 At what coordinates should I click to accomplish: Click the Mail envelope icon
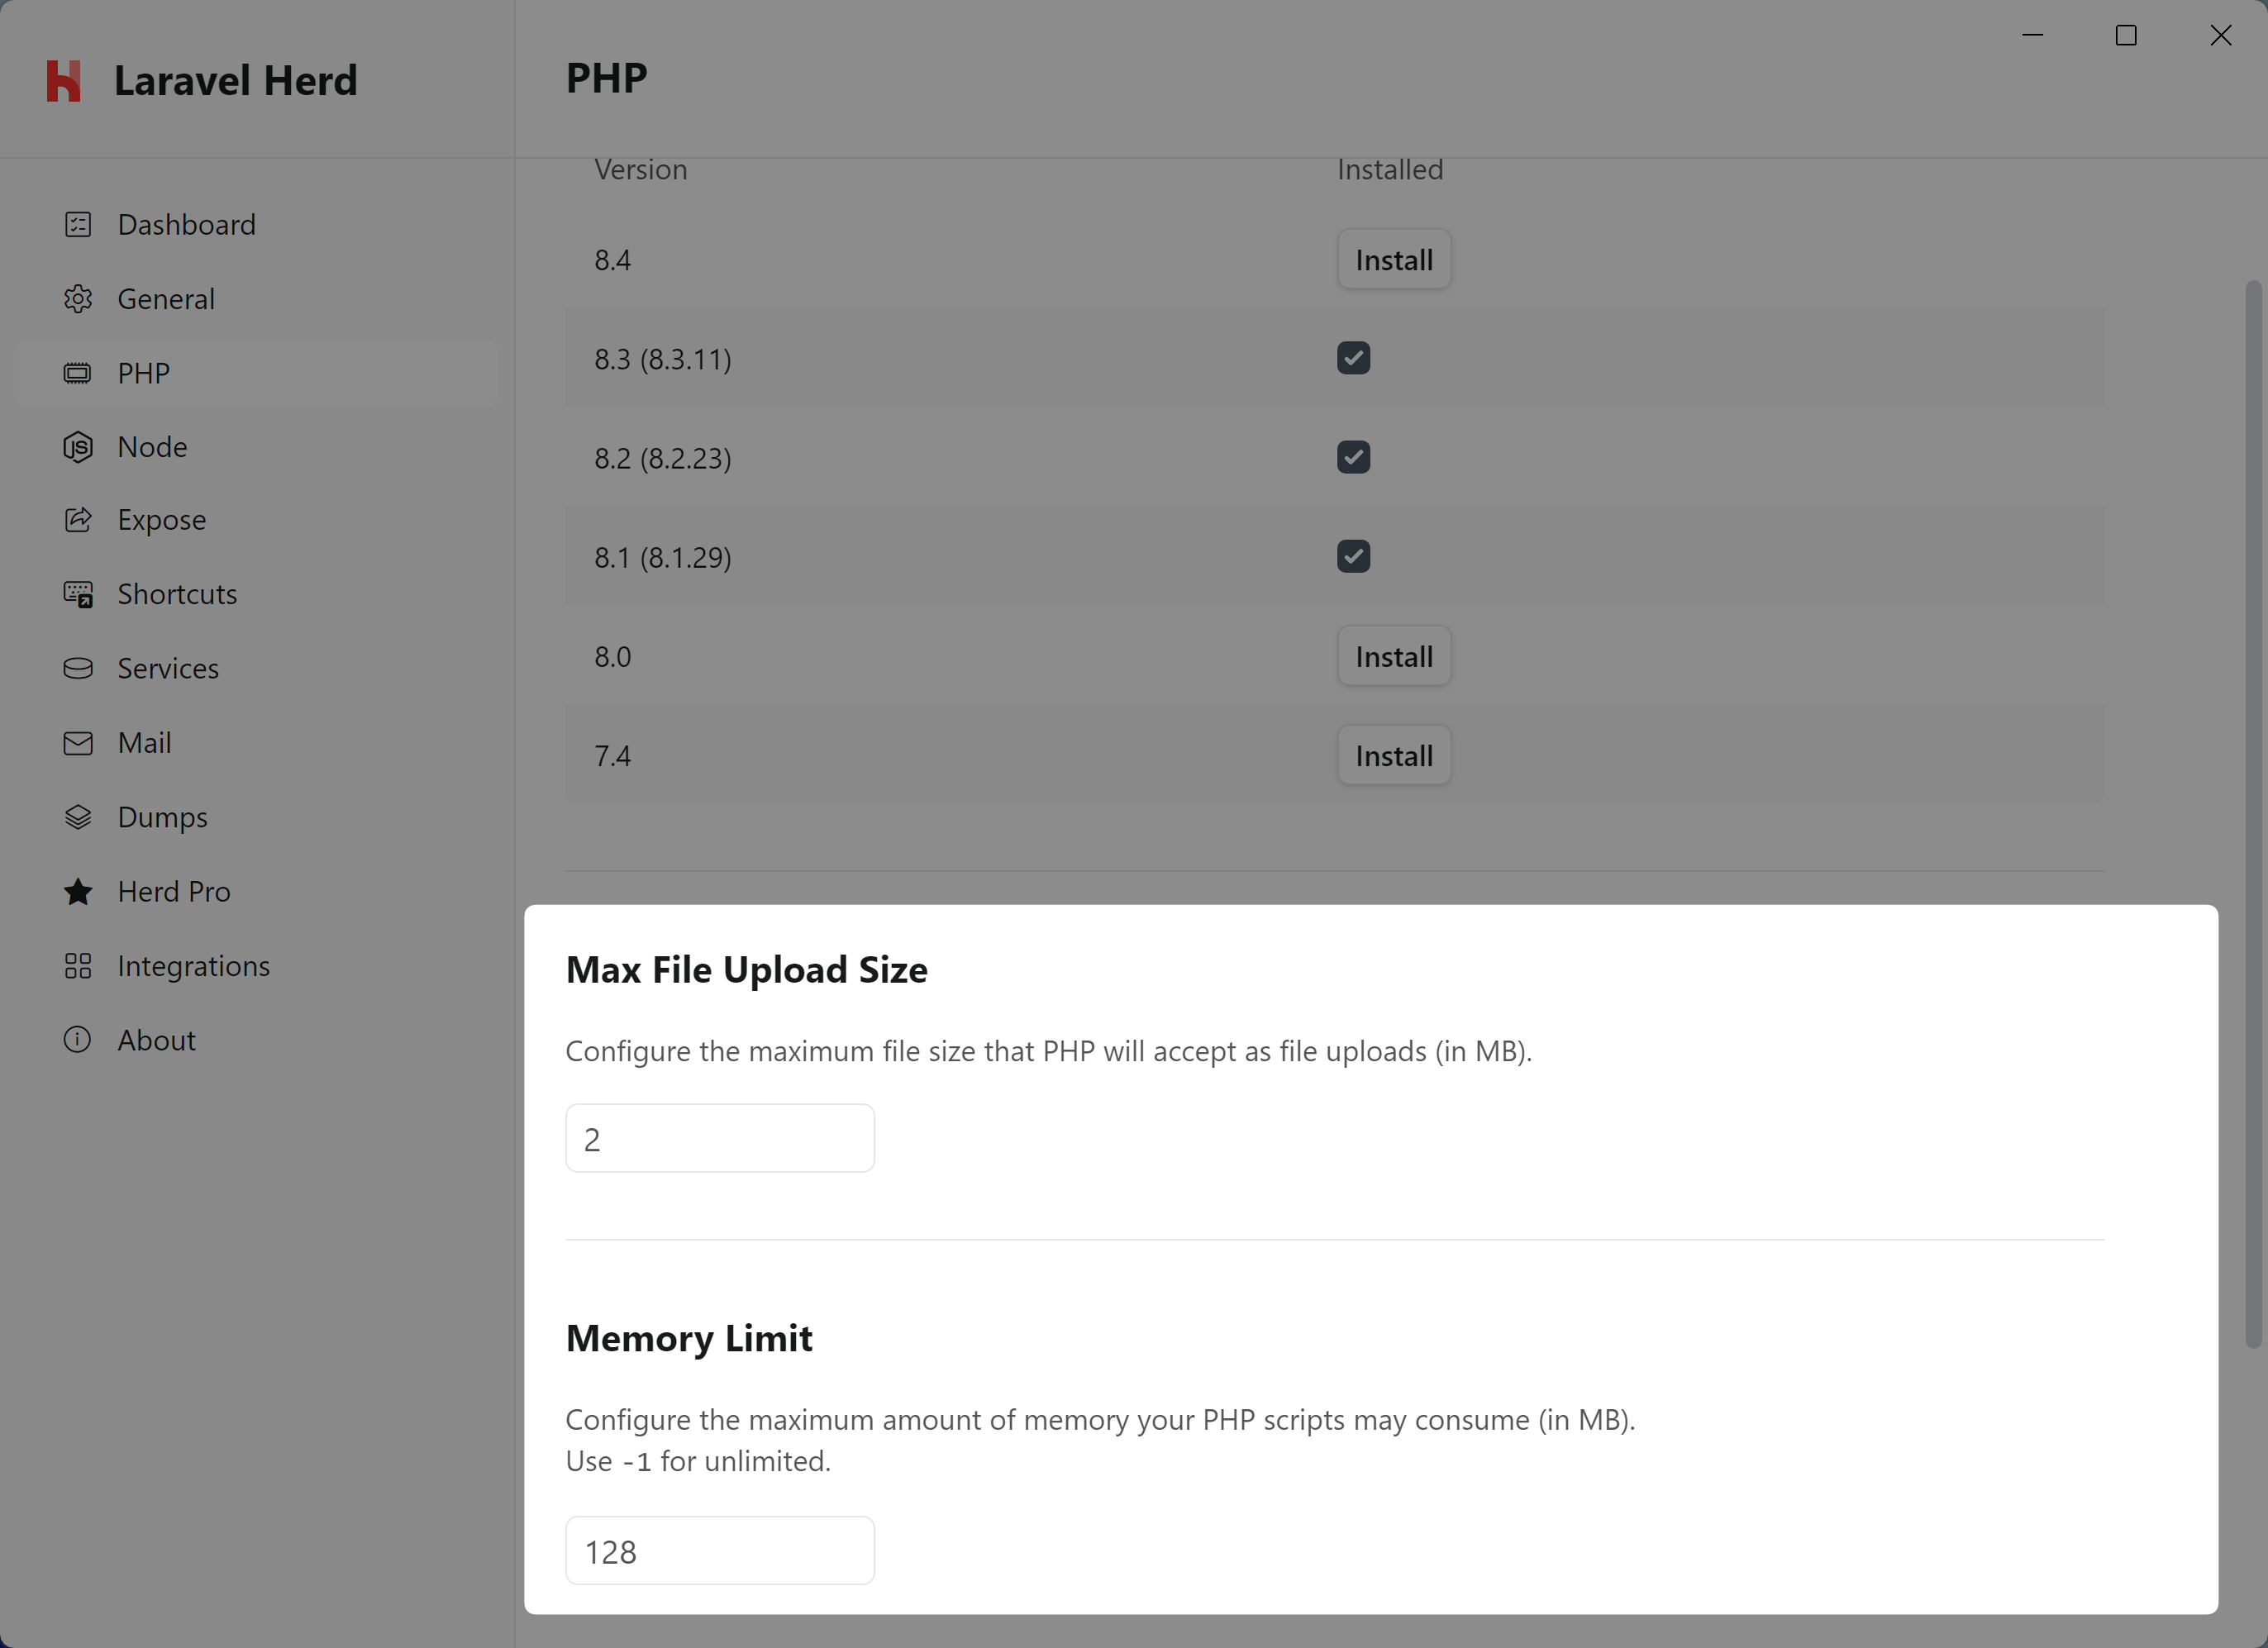pyautogui.click(x=78, y=742)
